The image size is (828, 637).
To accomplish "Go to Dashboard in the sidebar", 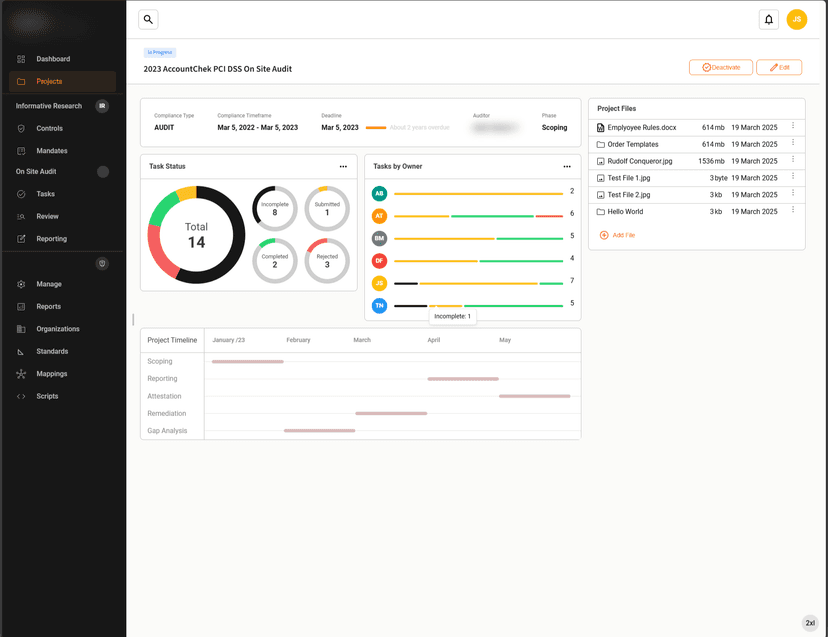I will pos(53,60).
